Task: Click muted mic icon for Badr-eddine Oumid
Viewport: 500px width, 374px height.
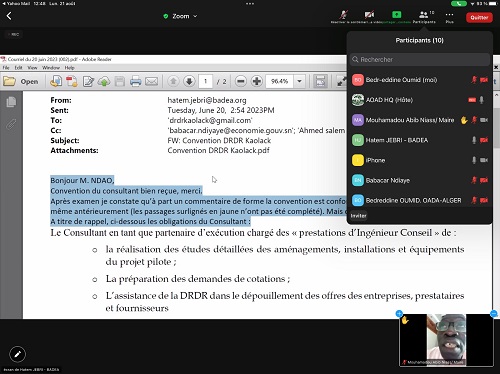Action: click(x=474, y=80)
